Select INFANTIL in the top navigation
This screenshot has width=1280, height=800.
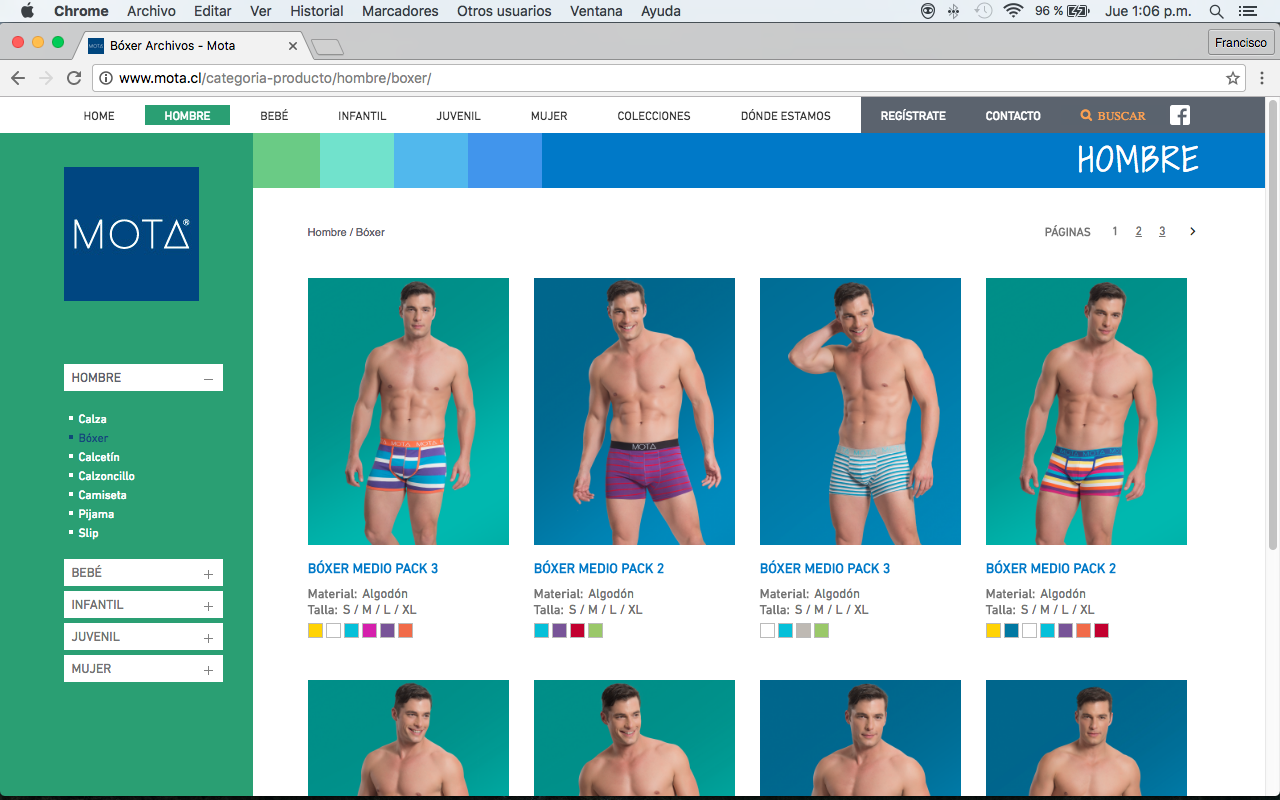click(x=362, y=116)
